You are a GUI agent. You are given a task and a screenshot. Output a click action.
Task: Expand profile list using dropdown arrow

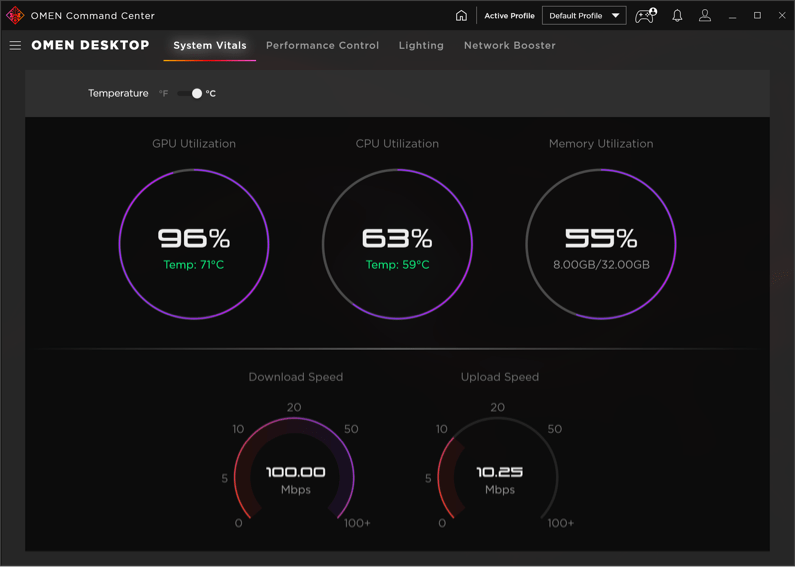[615, 16]
